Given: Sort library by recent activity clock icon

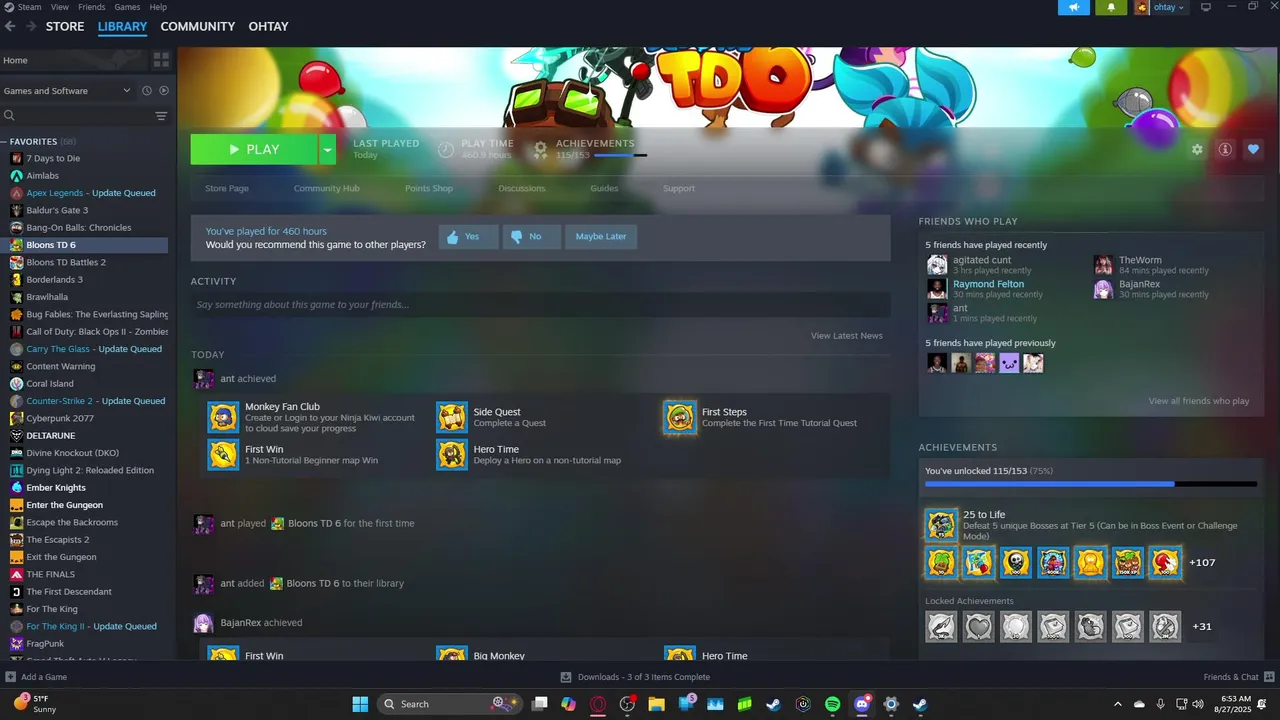Looking at the screenshot, I should 146,91.
